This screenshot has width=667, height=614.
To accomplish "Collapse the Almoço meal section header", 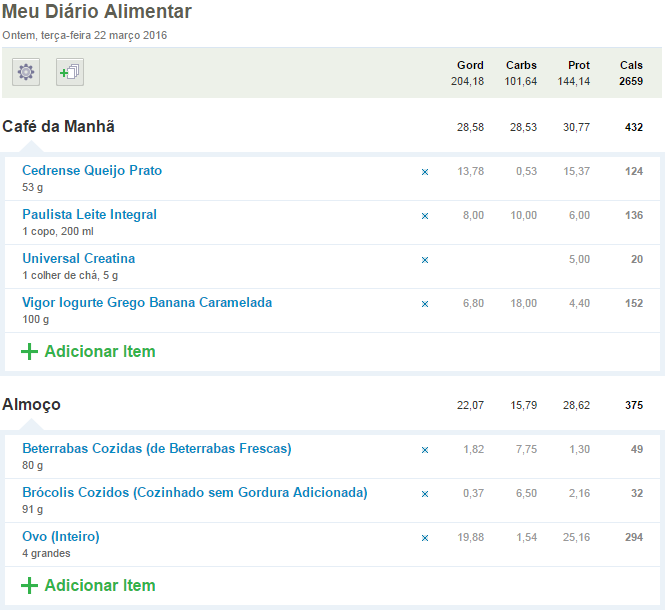I will (x=32, y=405).
